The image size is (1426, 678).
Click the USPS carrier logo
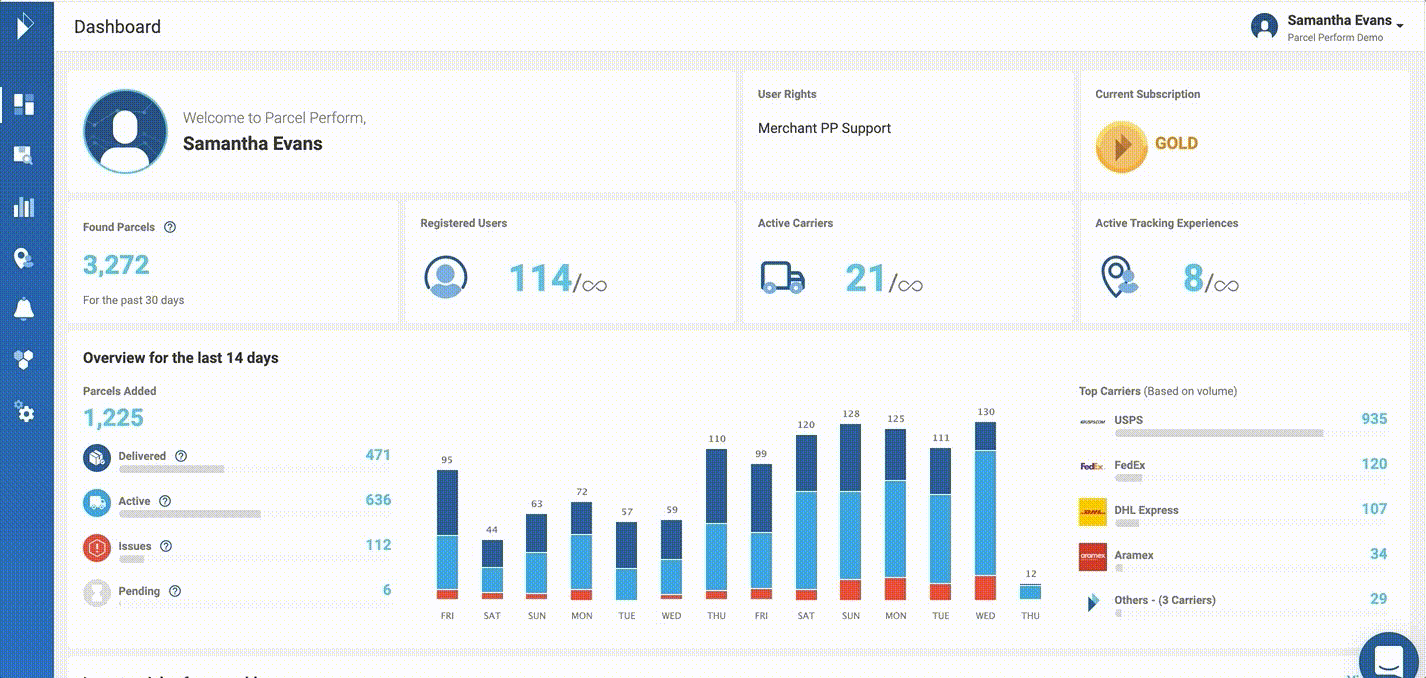coord(1092,422)
